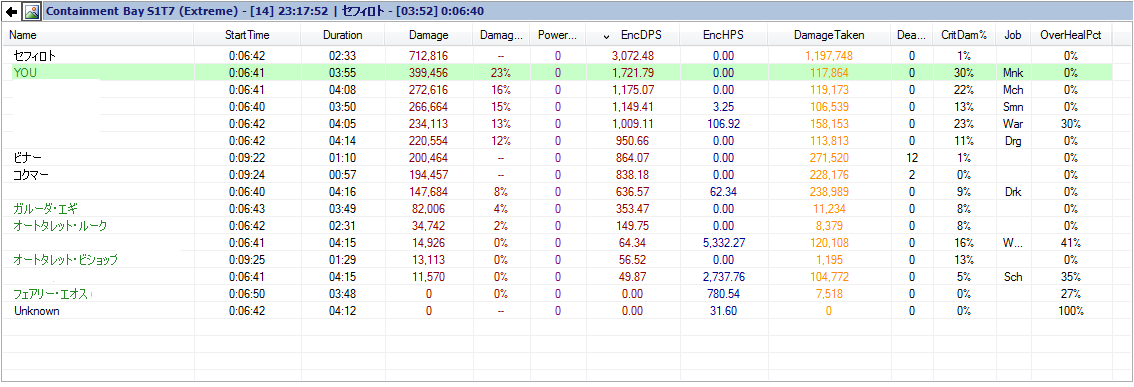Sort by the truncated Damag... percent column header

(500, 35)
